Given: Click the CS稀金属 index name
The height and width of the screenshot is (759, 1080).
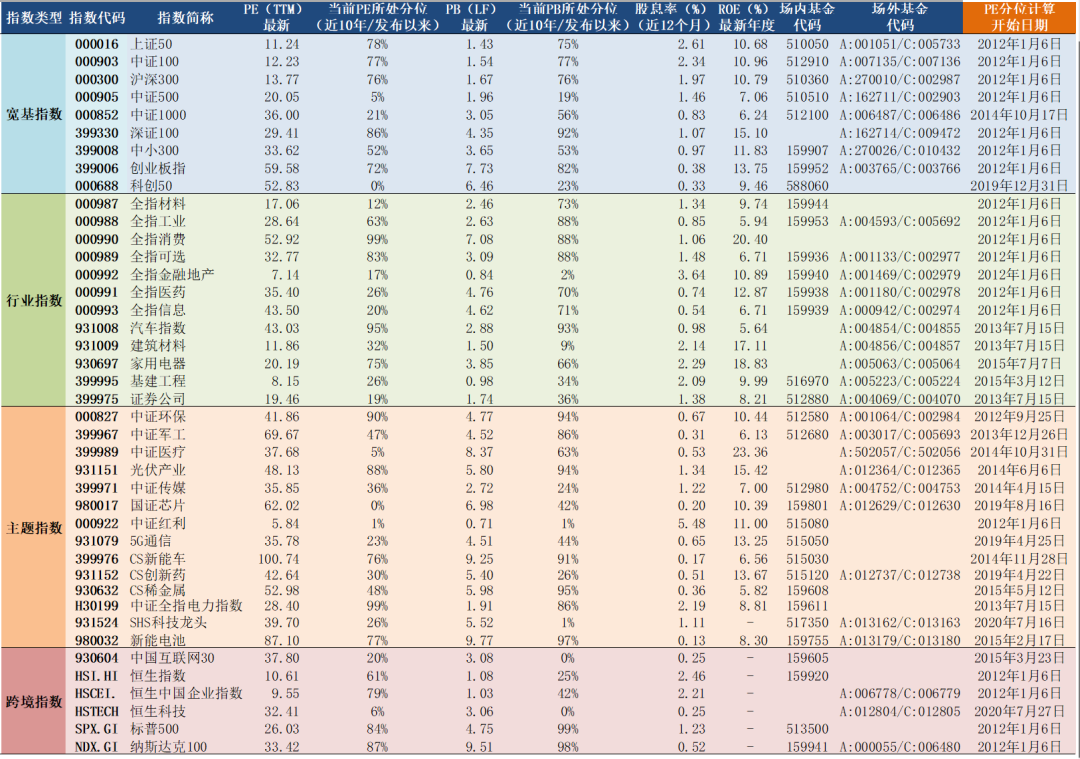Looking at the screenshot, I should pos(158,590).
